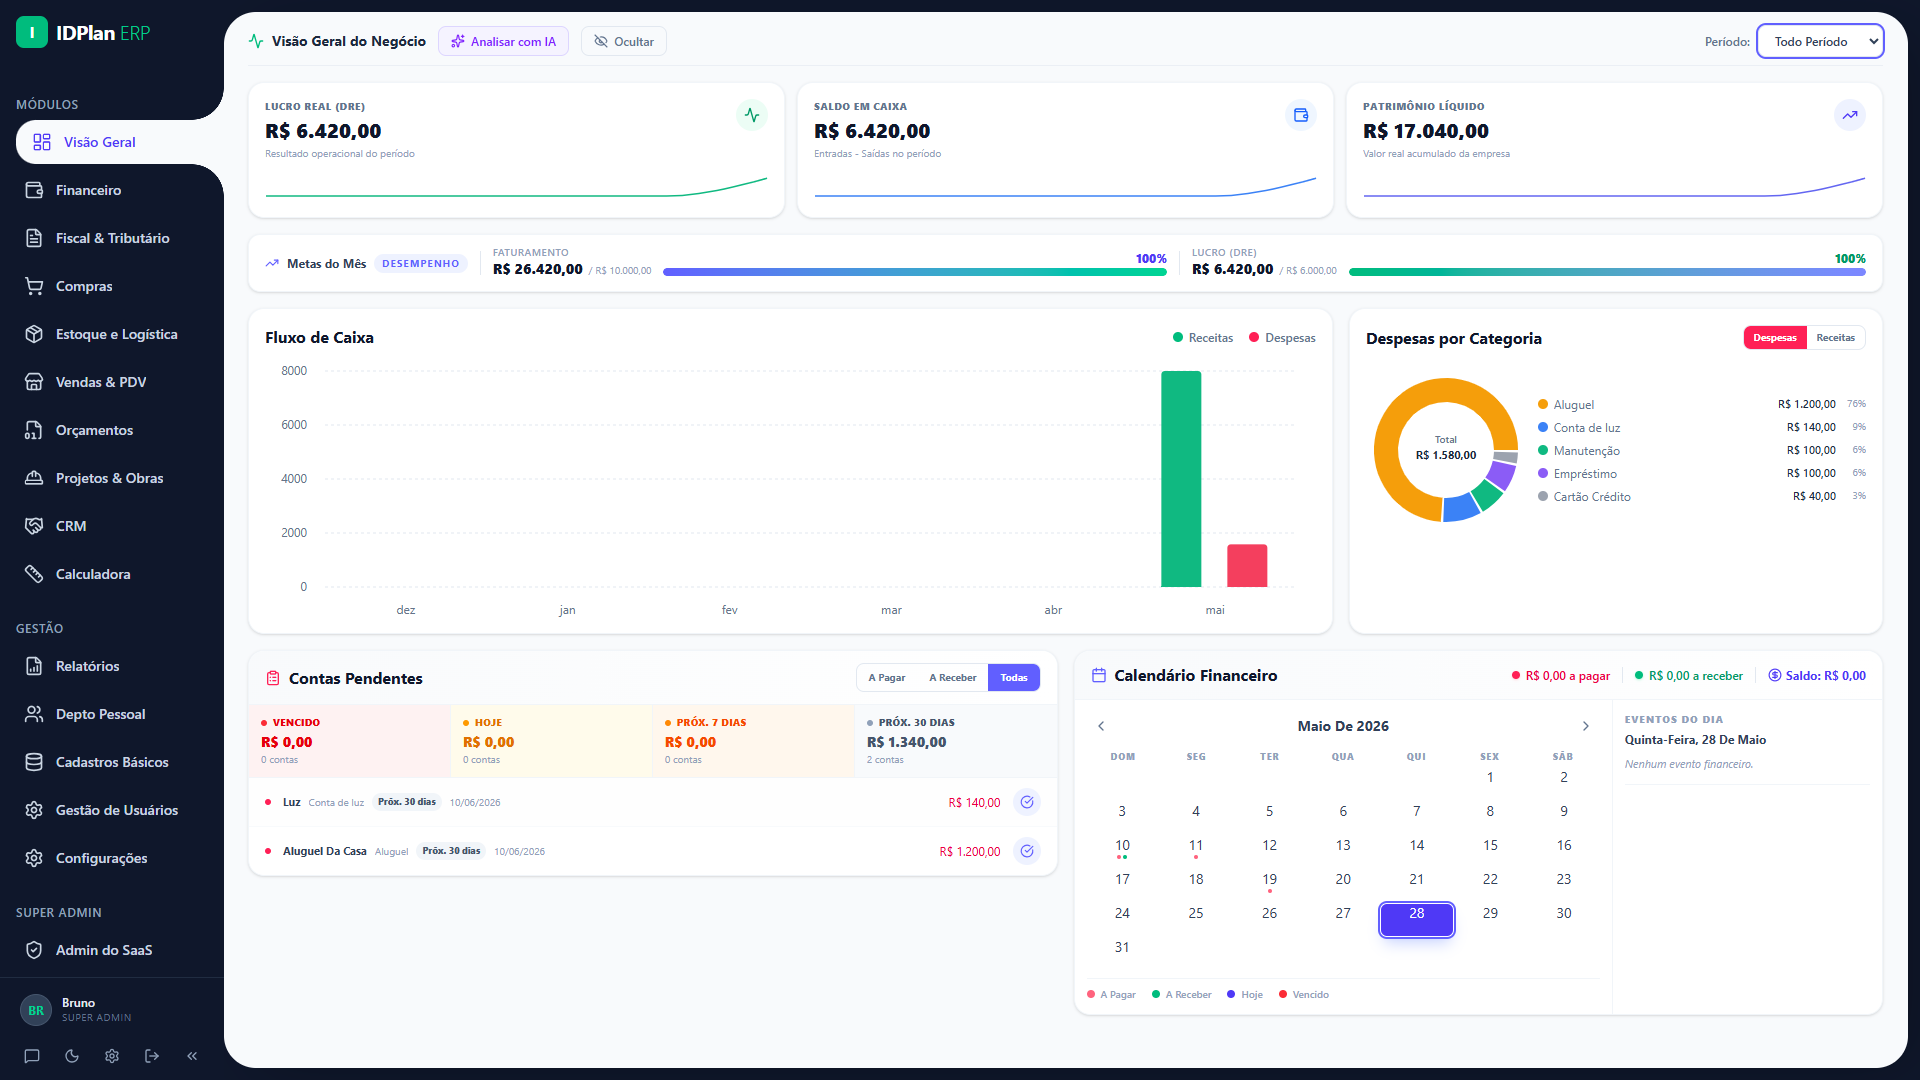Image resolution: width=1920 pixels, height=1080 pixels.
Task: Collapse the sidebar with double chevron
Action: (x=192, y=1056)
